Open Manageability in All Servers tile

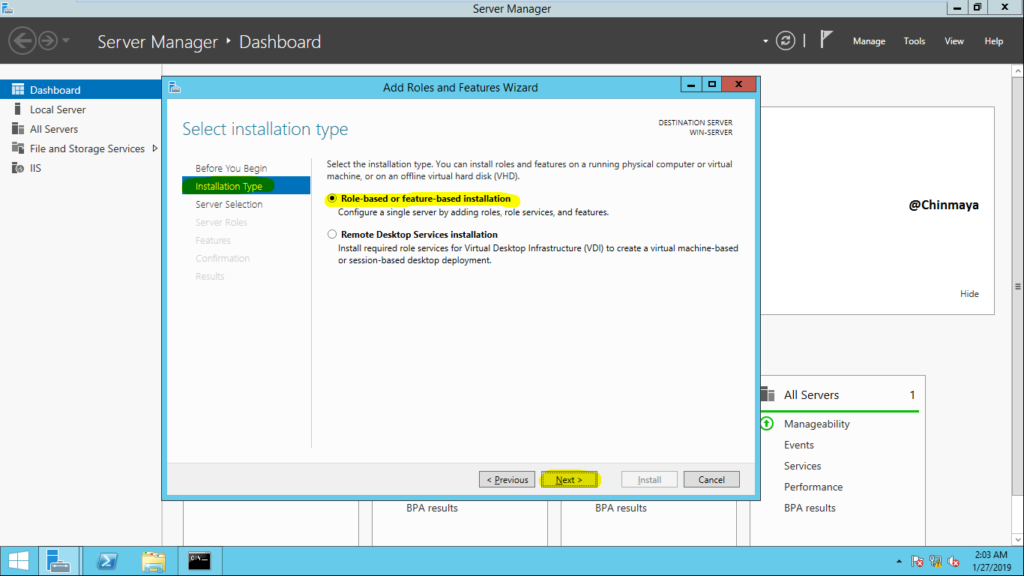(816, 424)
